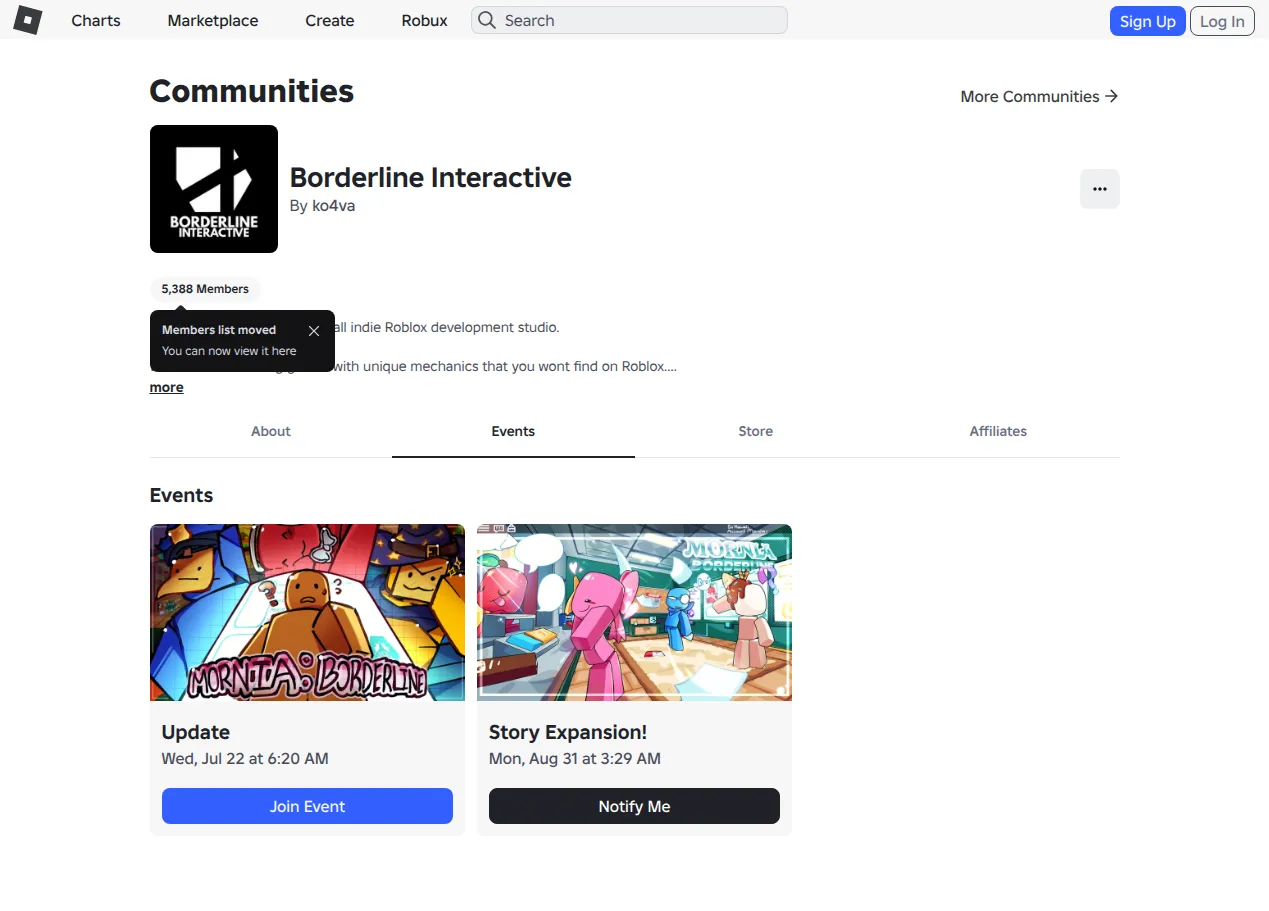Go to the Create page
Viewport: 1269px width, 911px height.
[x=330, y=20]
